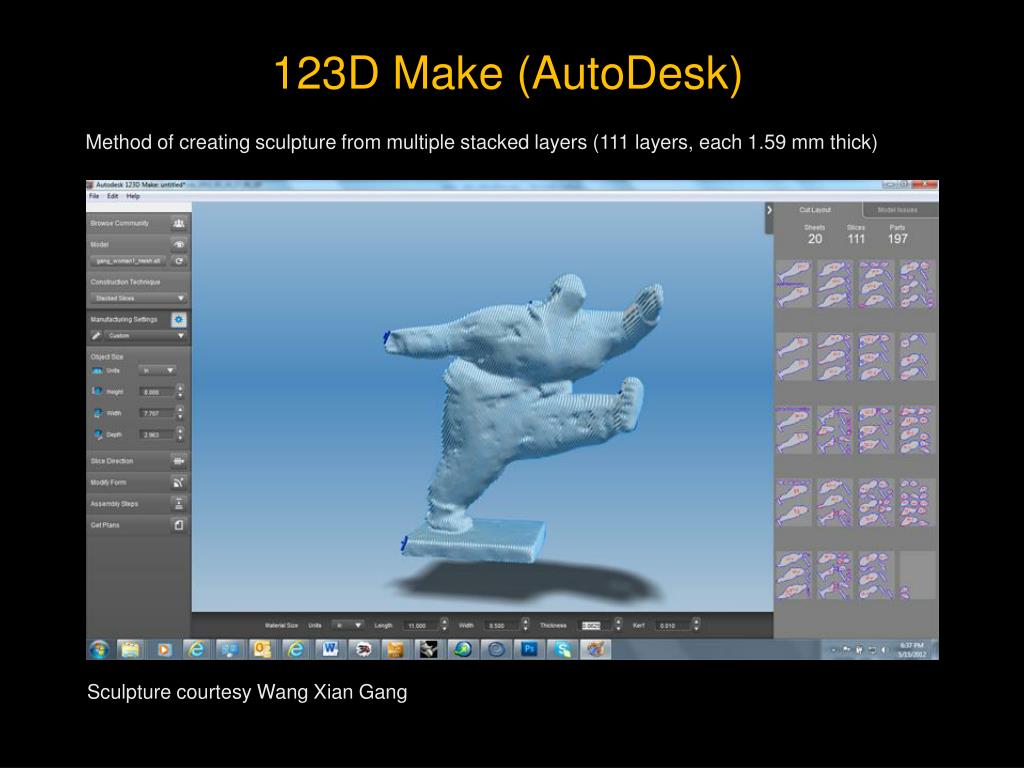Click the Length stepper arrows
The height and width of the screenshot is (768, 1024).
coord(445,625)
